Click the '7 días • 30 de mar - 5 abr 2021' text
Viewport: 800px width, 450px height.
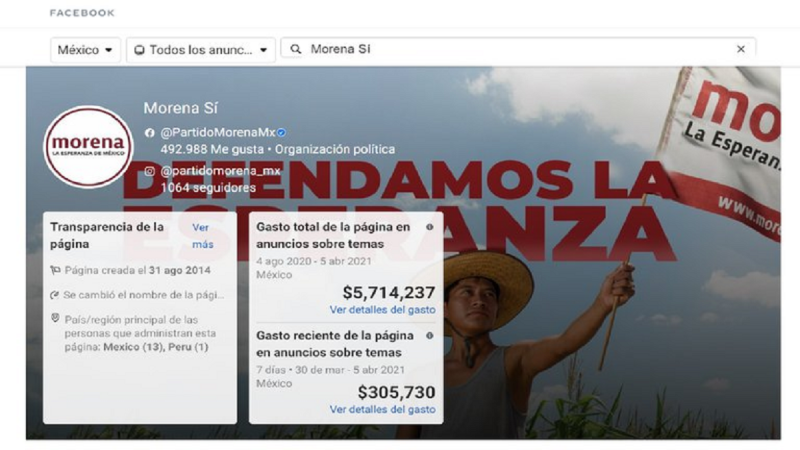331,370
